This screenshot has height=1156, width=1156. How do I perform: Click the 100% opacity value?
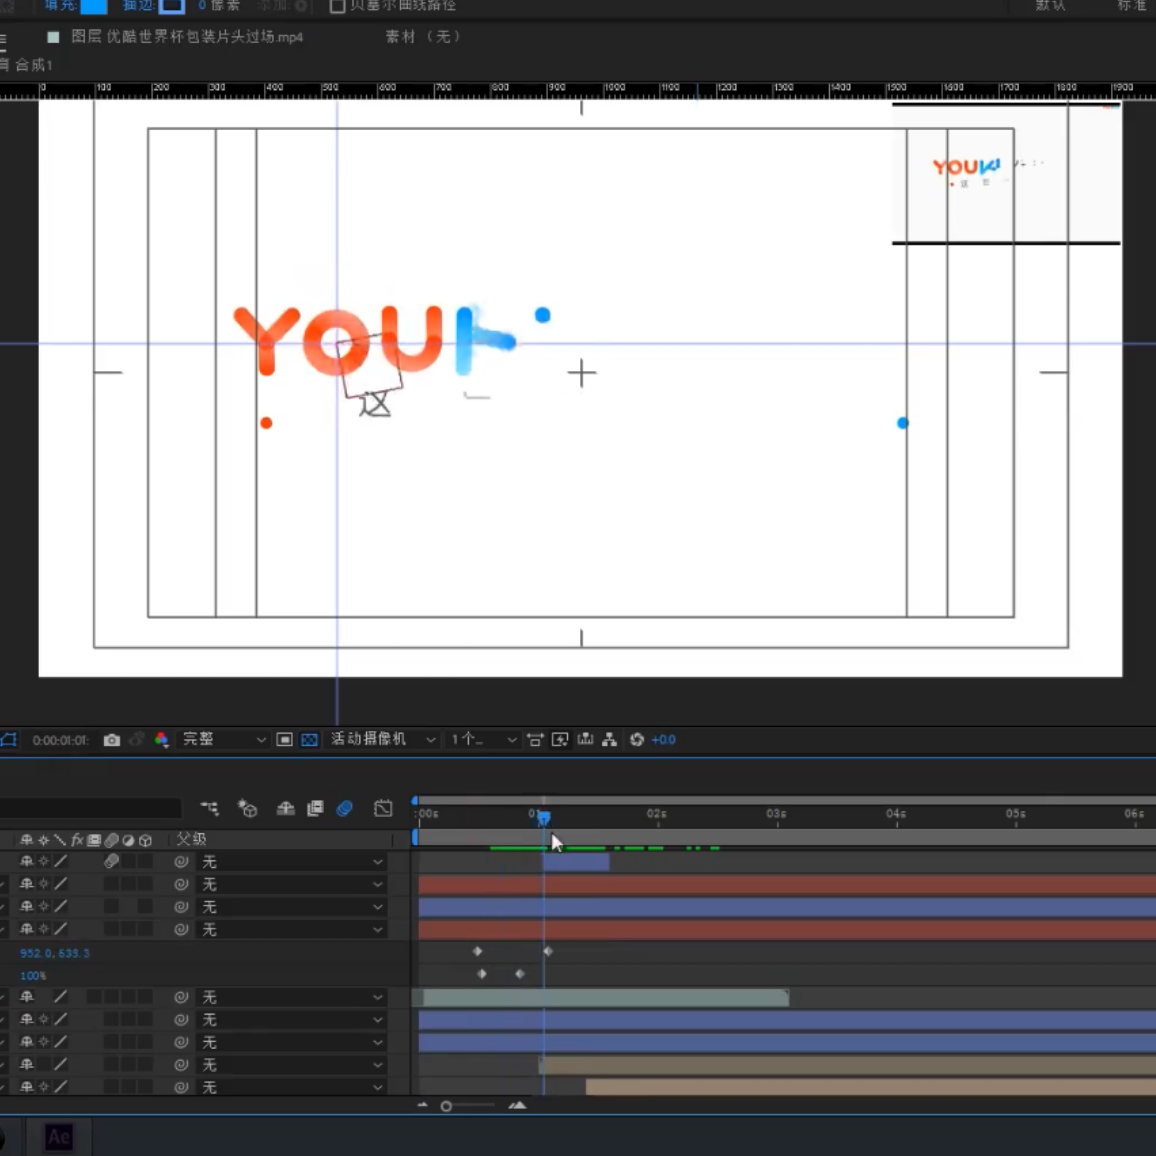[x=33, y=975]
